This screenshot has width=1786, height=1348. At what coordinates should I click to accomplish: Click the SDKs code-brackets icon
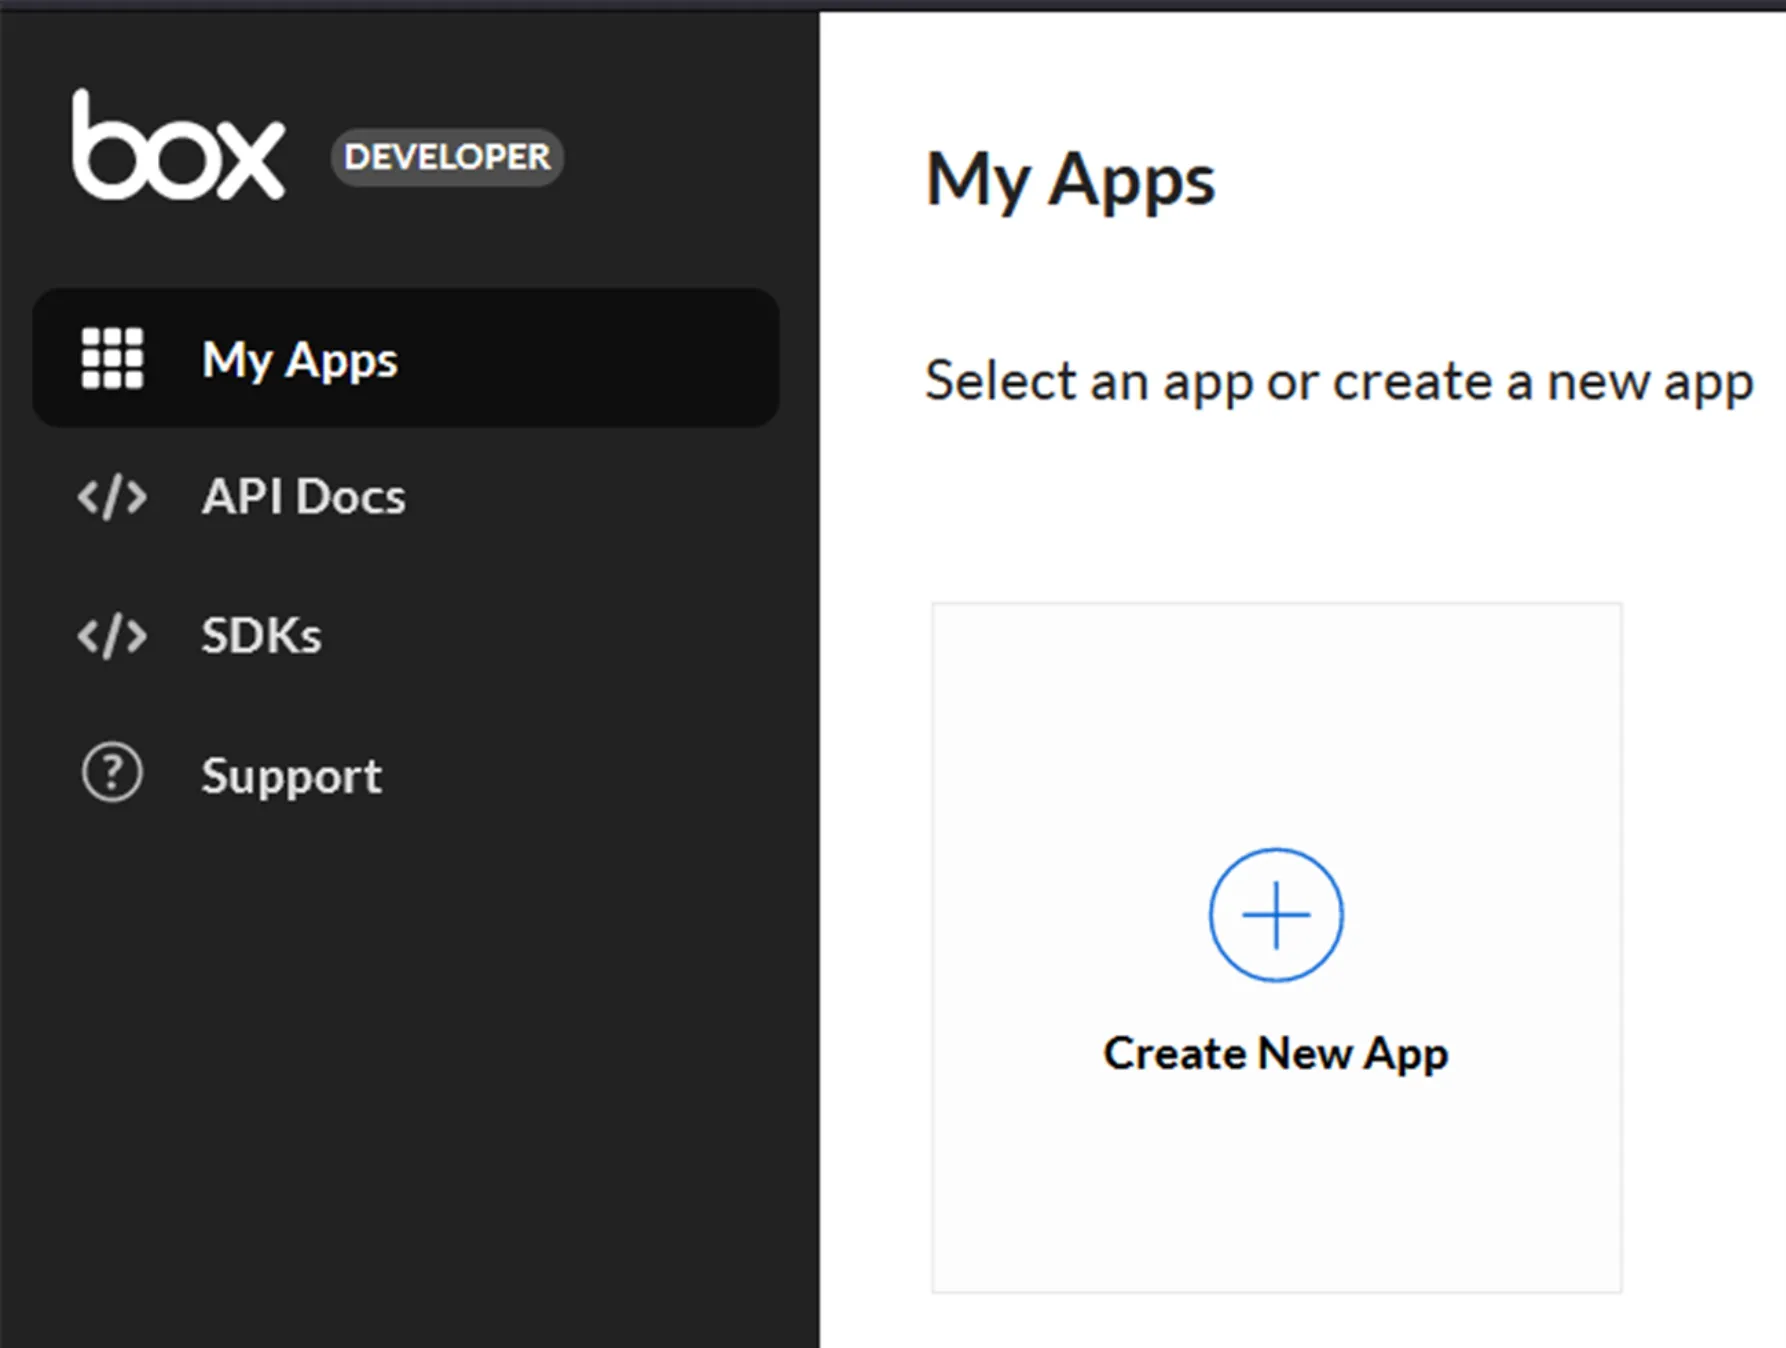click(x=112, y=636)
